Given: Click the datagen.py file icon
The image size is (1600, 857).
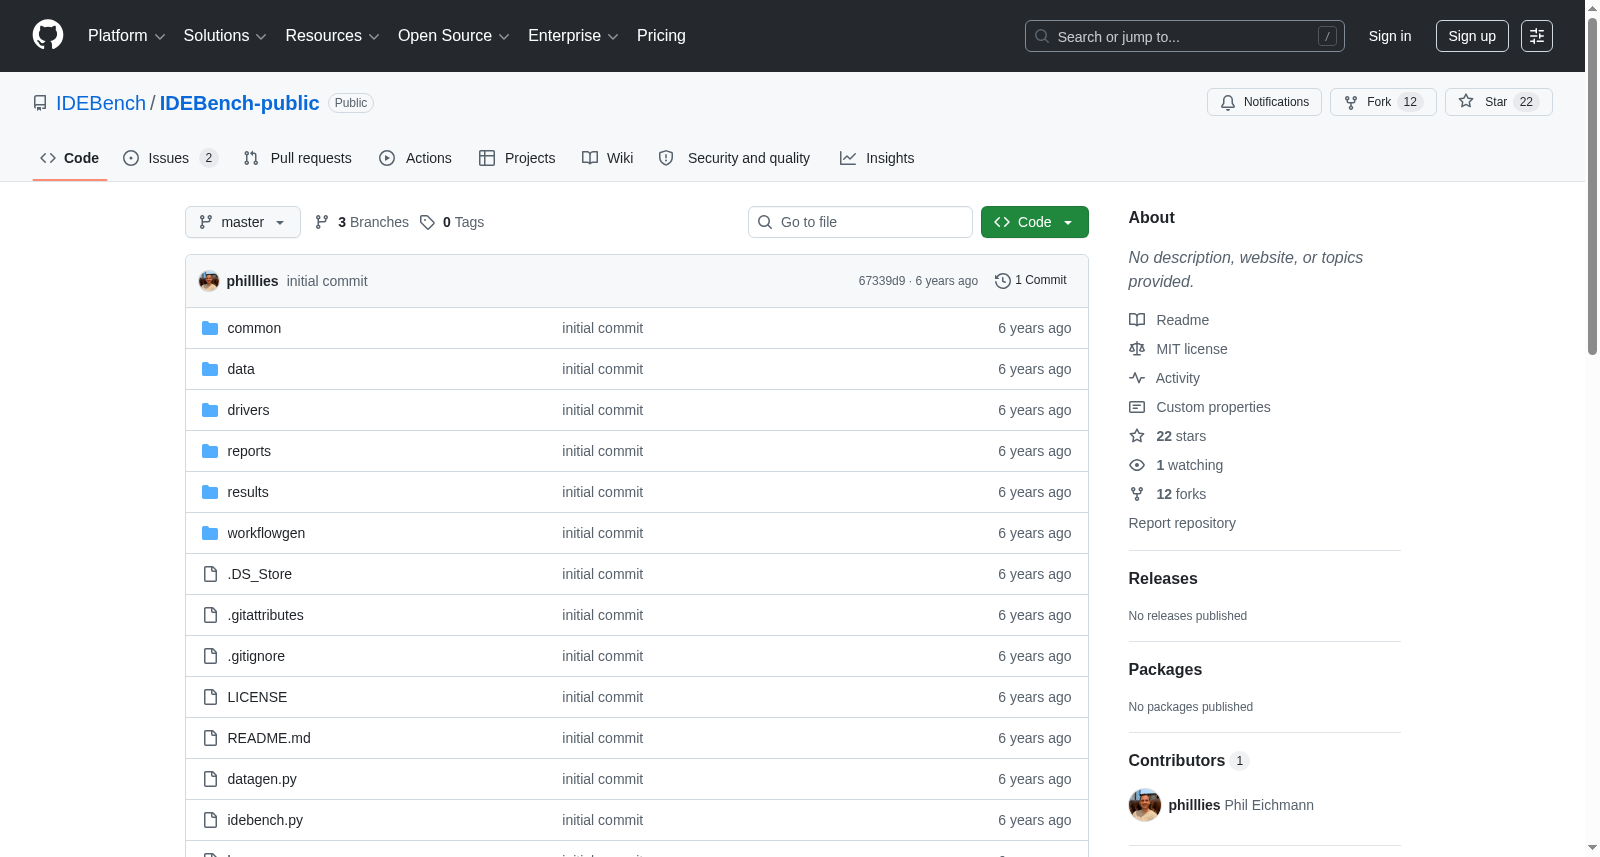Looking at the screenshot, I should coord(210,779).
